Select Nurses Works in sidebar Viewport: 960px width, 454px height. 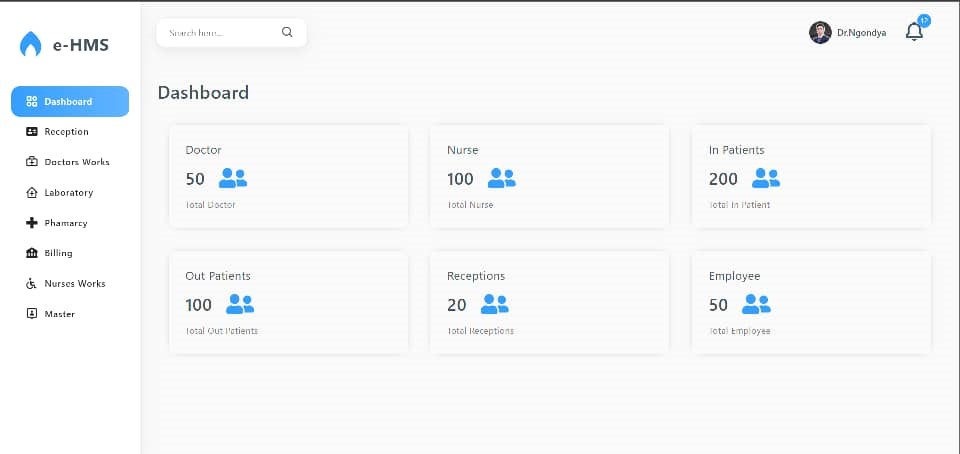click(74, 284)
